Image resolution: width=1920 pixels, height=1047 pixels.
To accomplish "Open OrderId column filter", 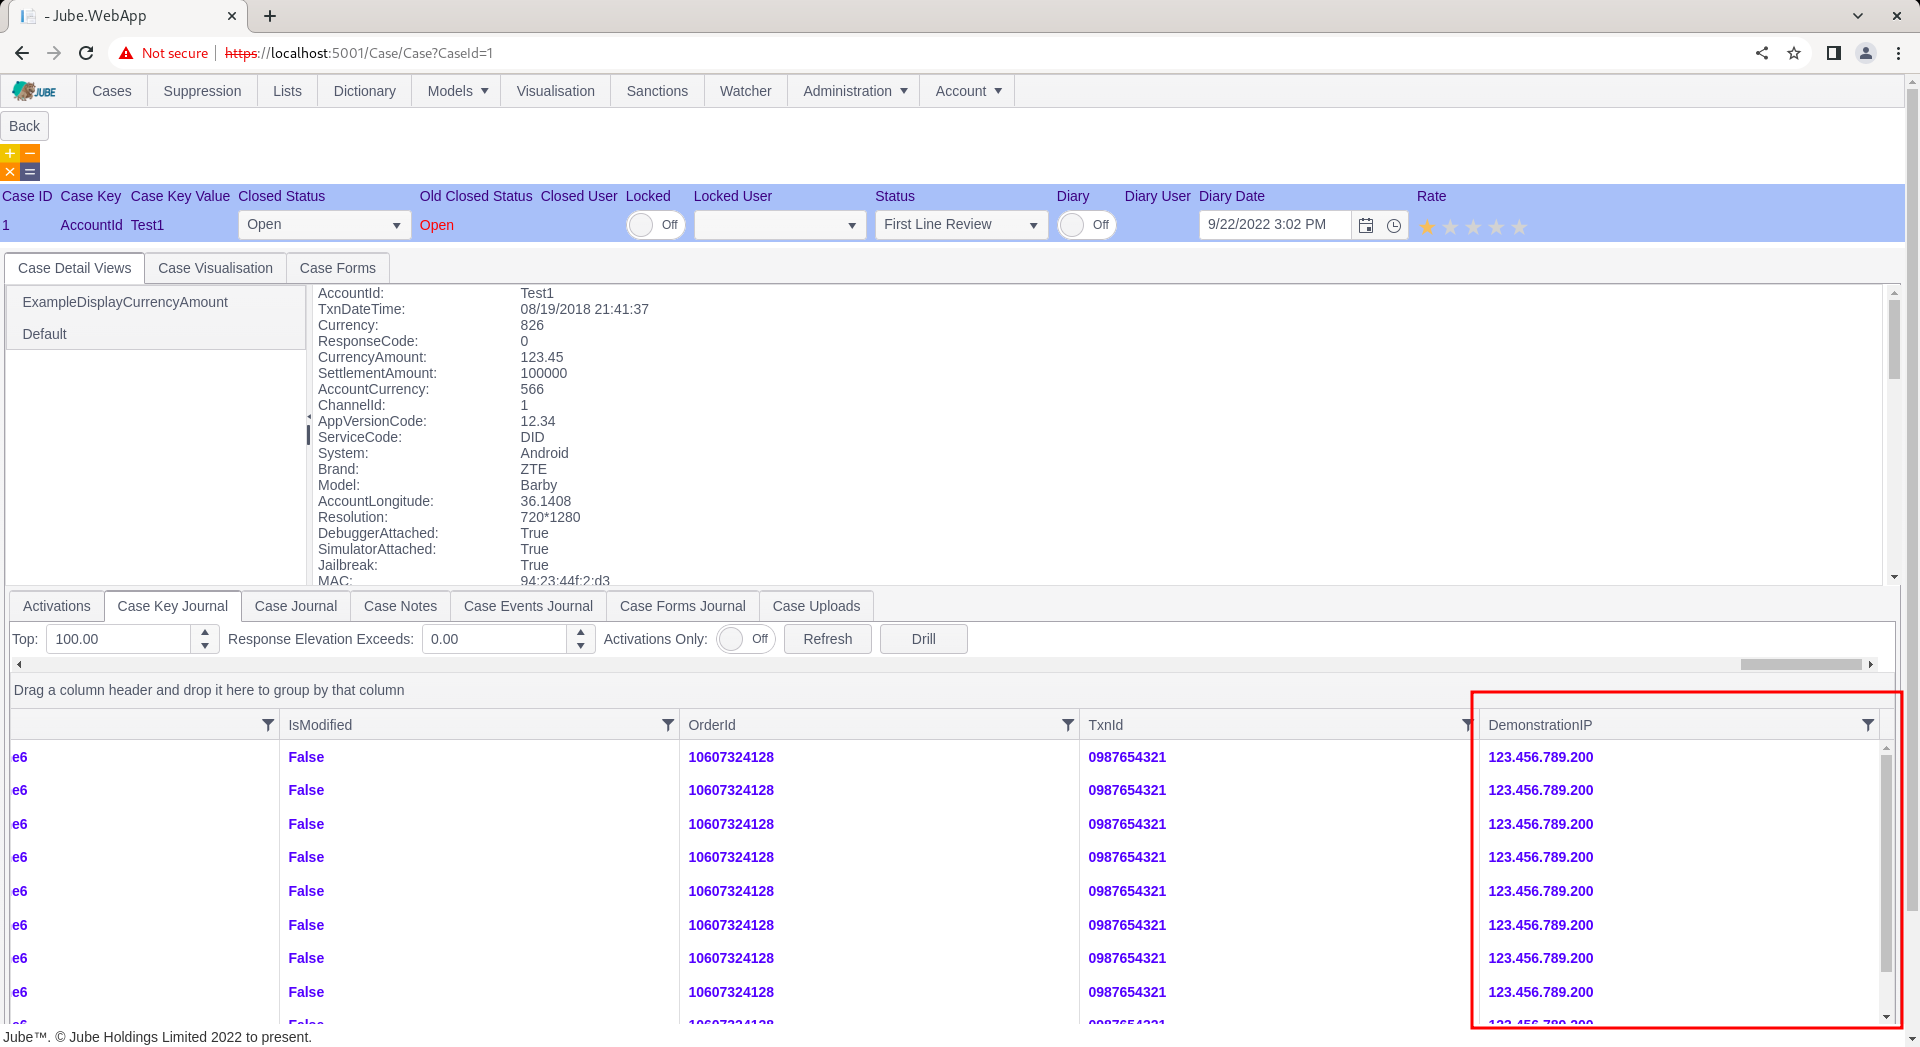I will (1068, 725).
